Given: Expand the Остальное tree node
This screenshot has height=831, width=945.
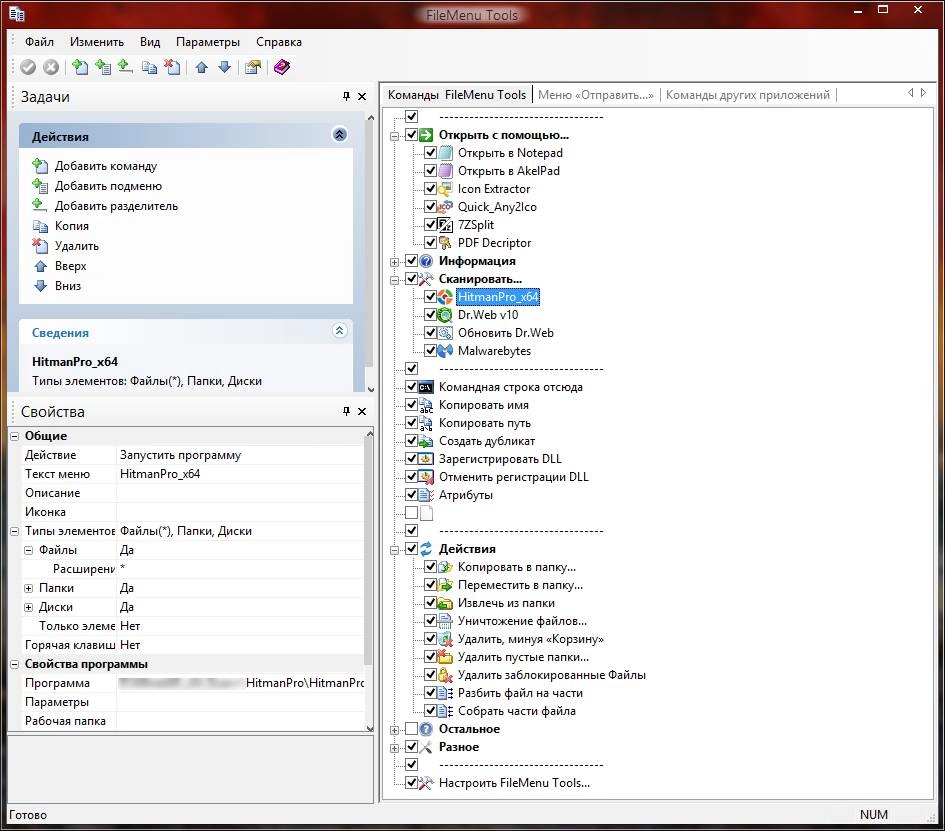Looking at the screenshot, I should 394,730.
